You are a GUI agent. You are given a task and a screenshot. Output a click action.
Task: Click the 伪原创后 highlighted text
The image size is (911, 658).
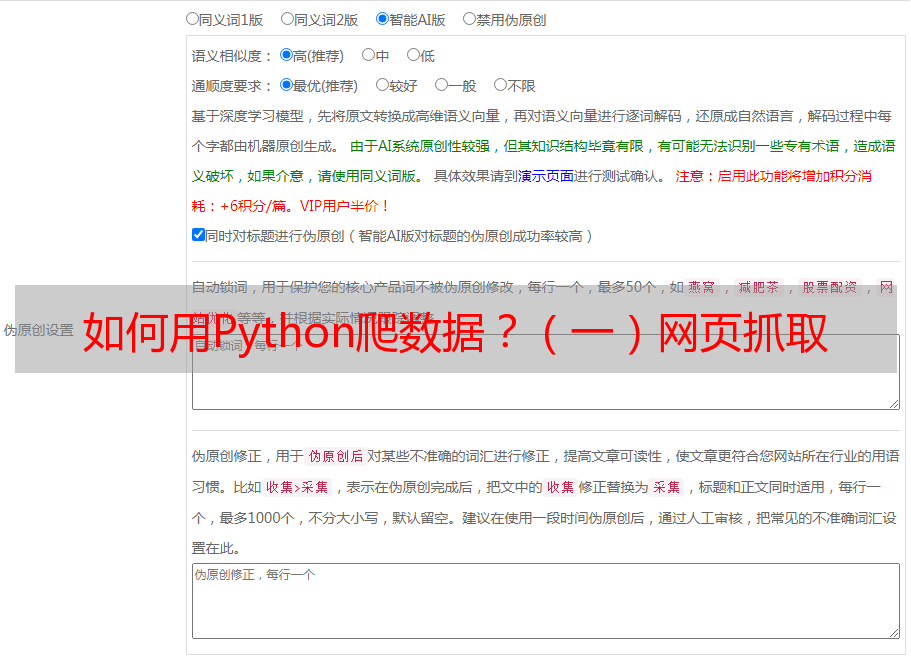[x=336, y=456]
